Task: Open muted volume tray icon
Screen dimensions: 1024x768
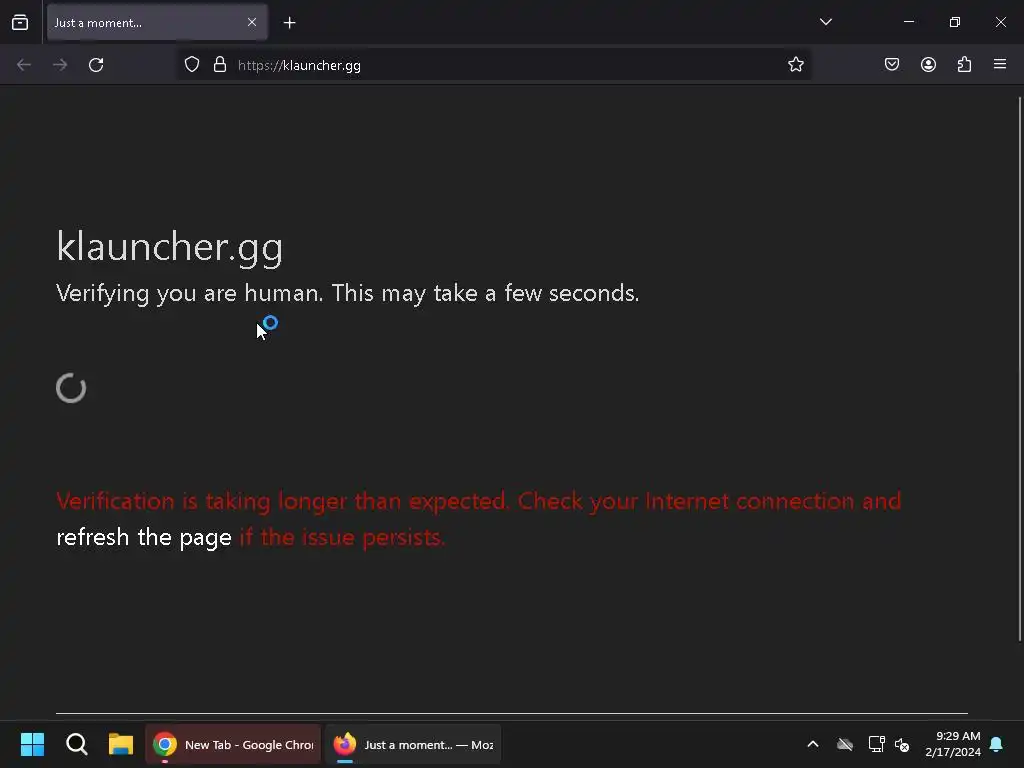Action: pos(903,744)
